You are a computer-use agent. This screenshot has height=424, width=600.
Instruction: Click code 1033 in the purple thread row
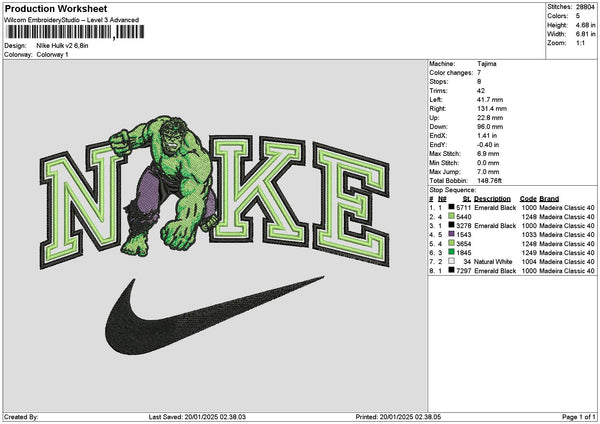click(529, 235)
